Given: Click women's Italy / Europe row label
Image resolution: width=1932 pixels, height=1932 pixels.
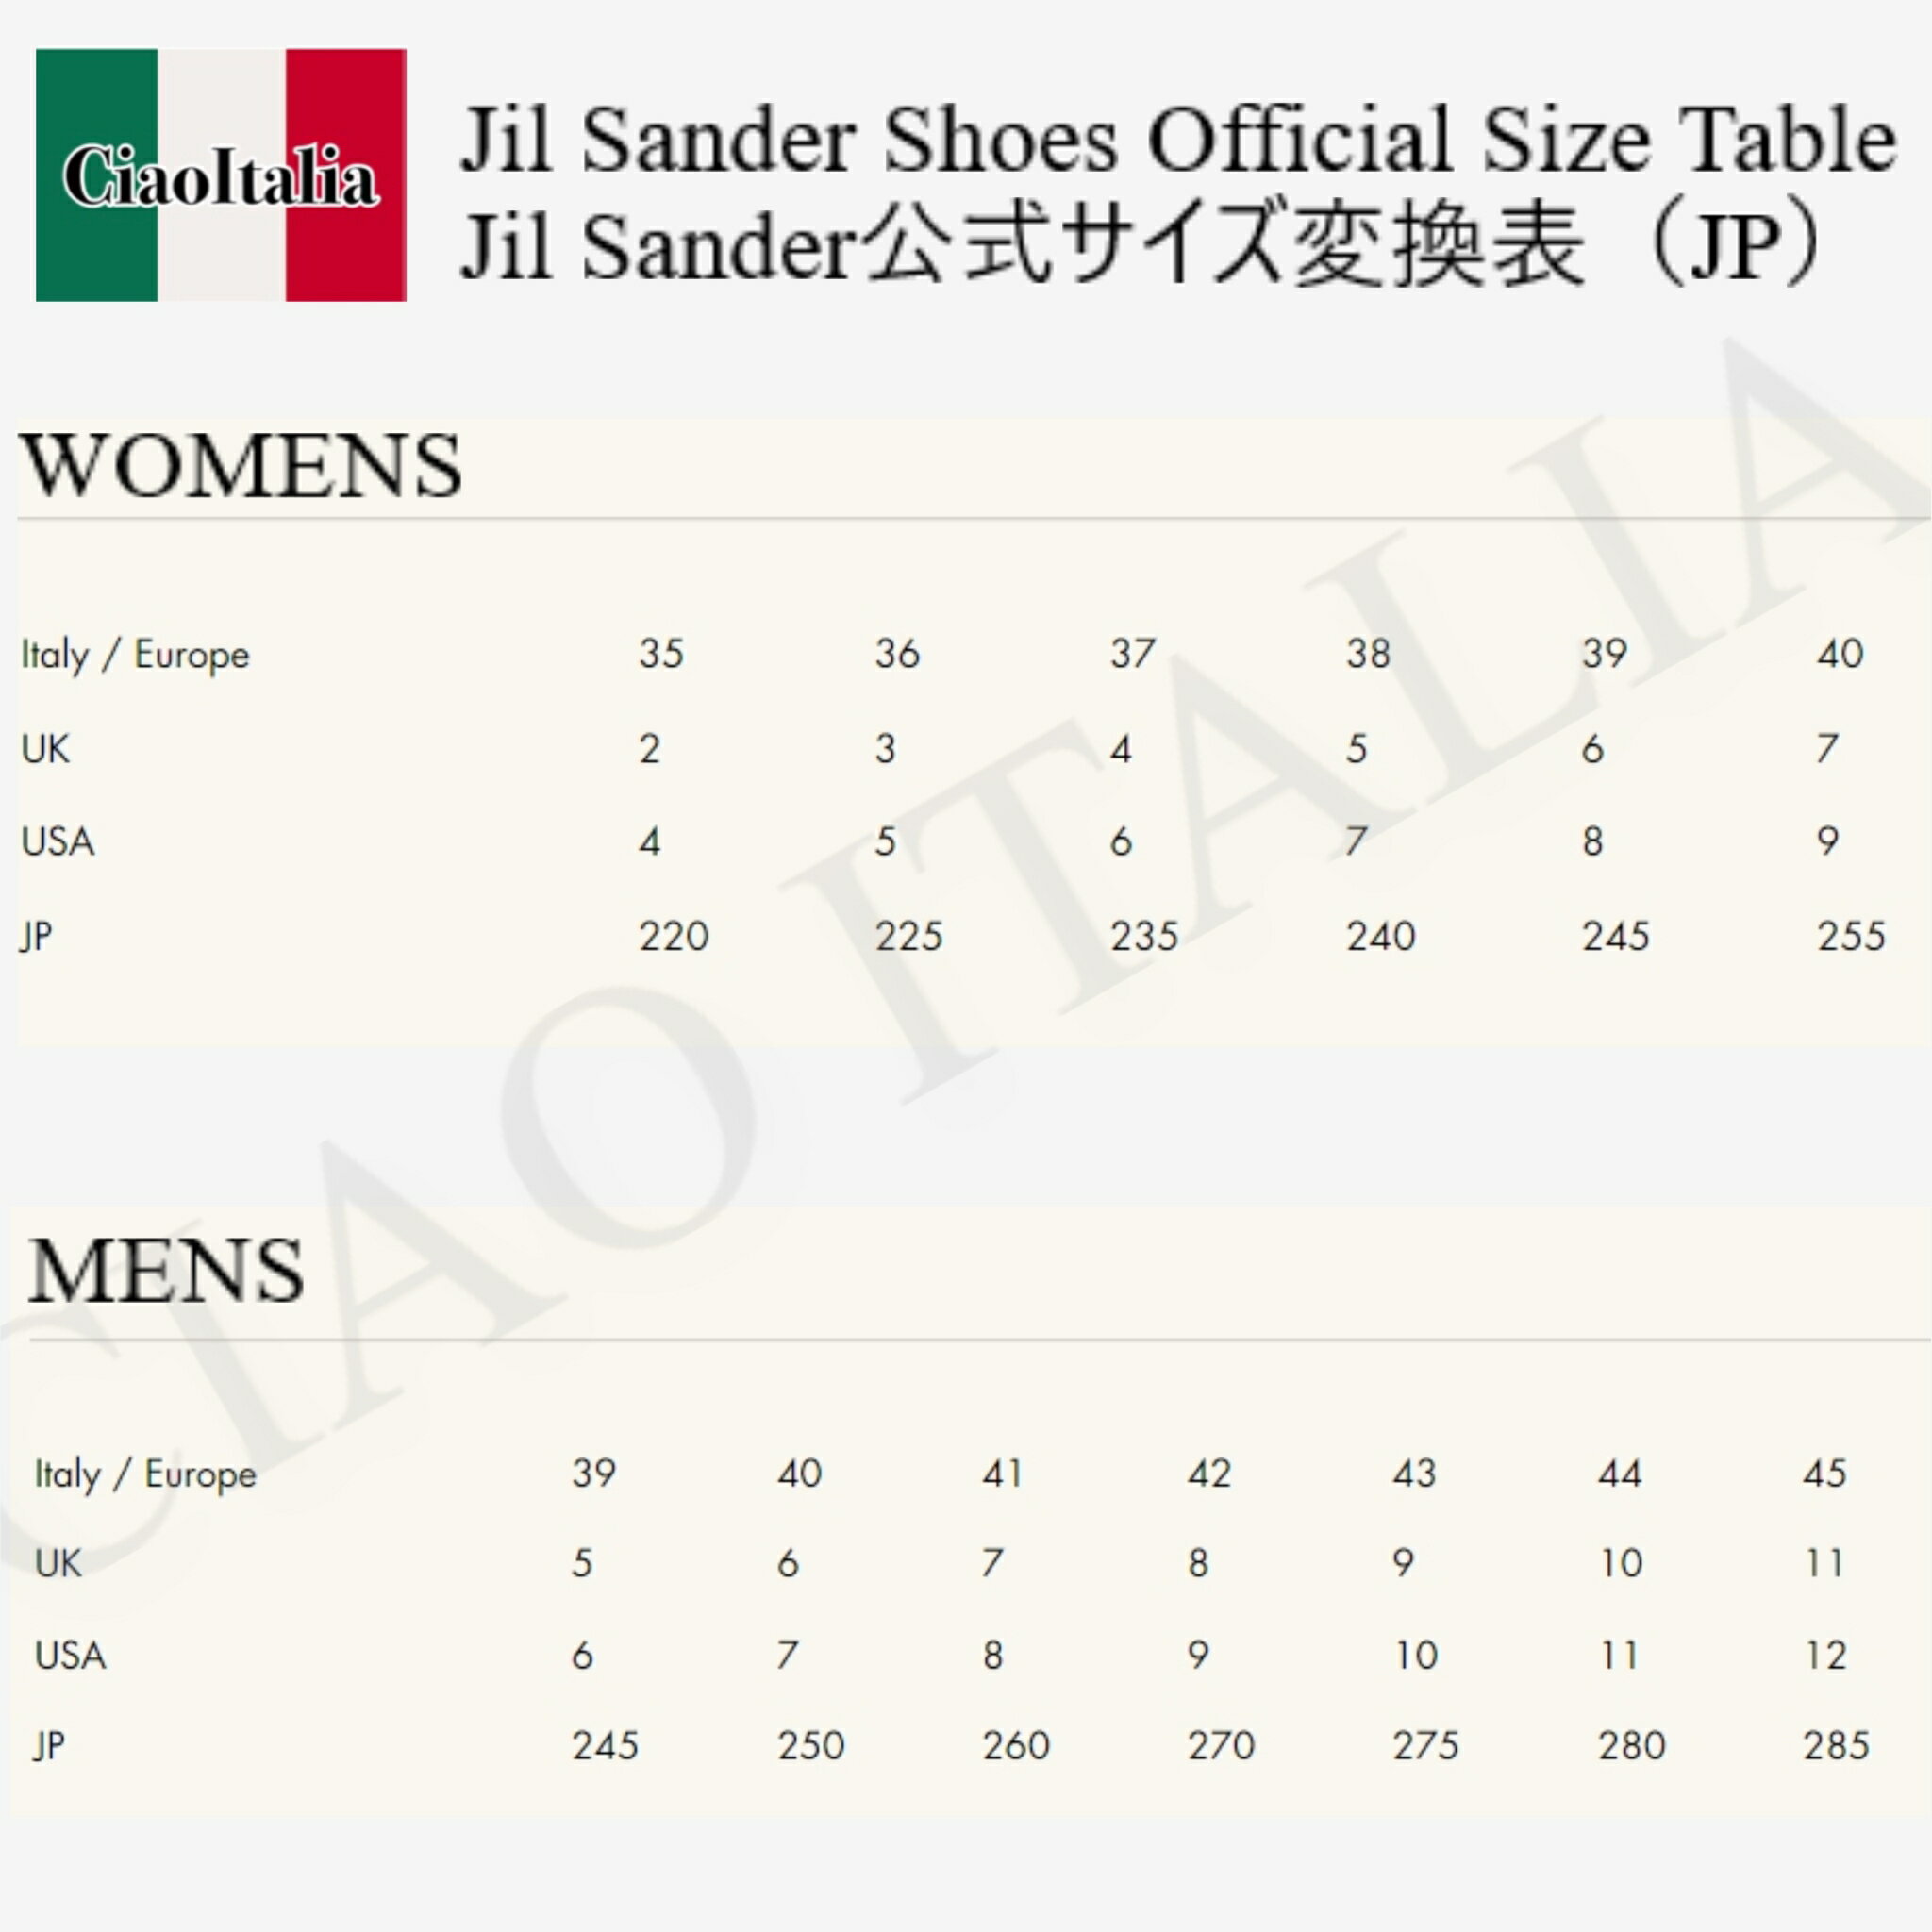Looking at the screenshot, I should pyautogui.click(x=135, y=655).
